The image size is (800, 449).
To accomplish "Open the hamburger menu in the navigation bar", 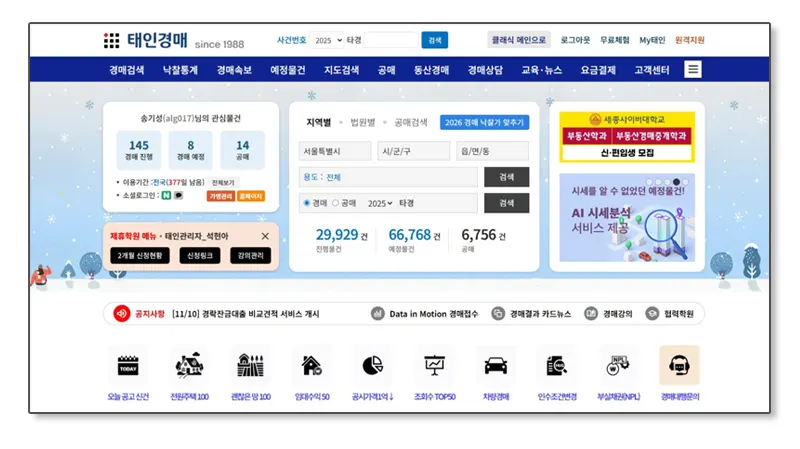I will tap(693, 70).
